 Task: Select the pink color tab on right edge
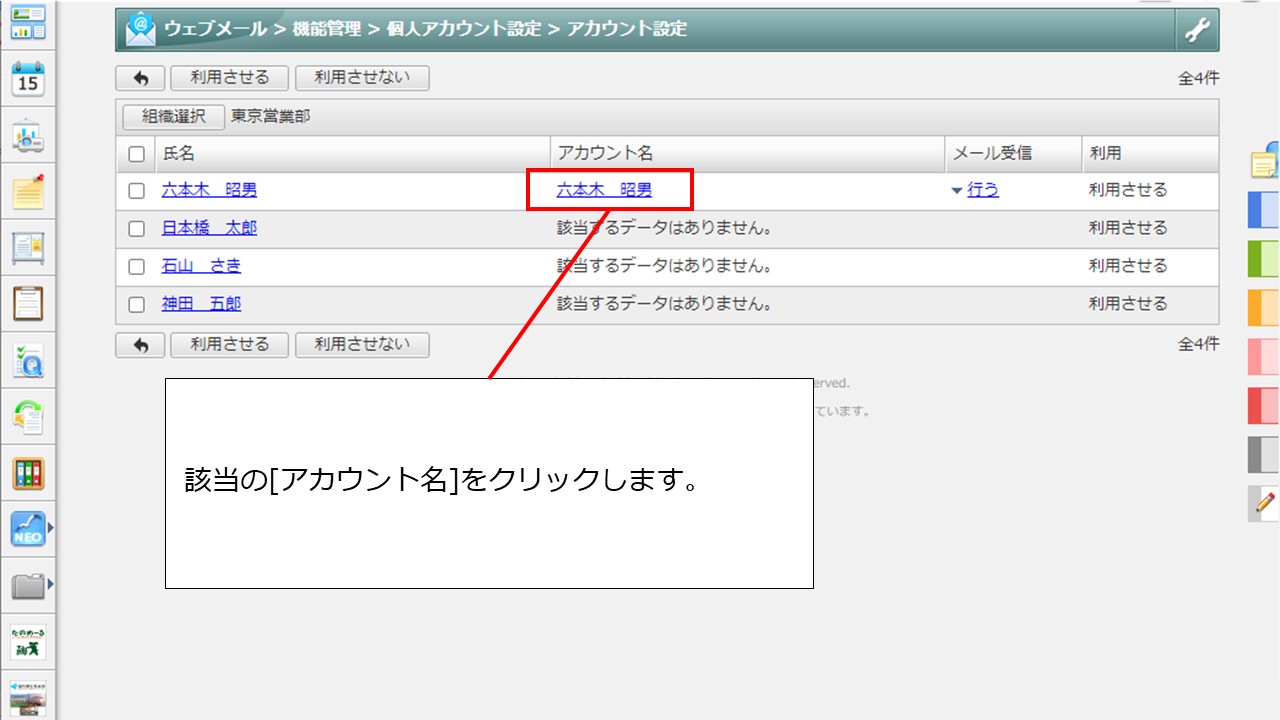point(1265,357)
